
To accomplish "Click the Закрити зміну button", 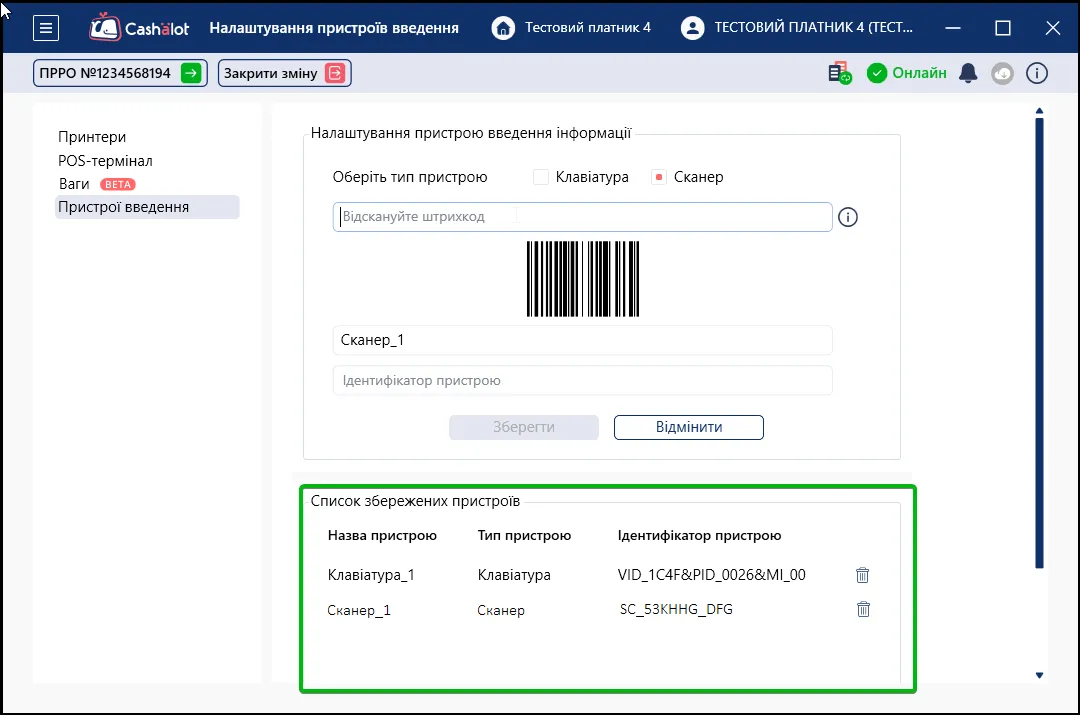I will pyautogui.click(x=284, y=73).
